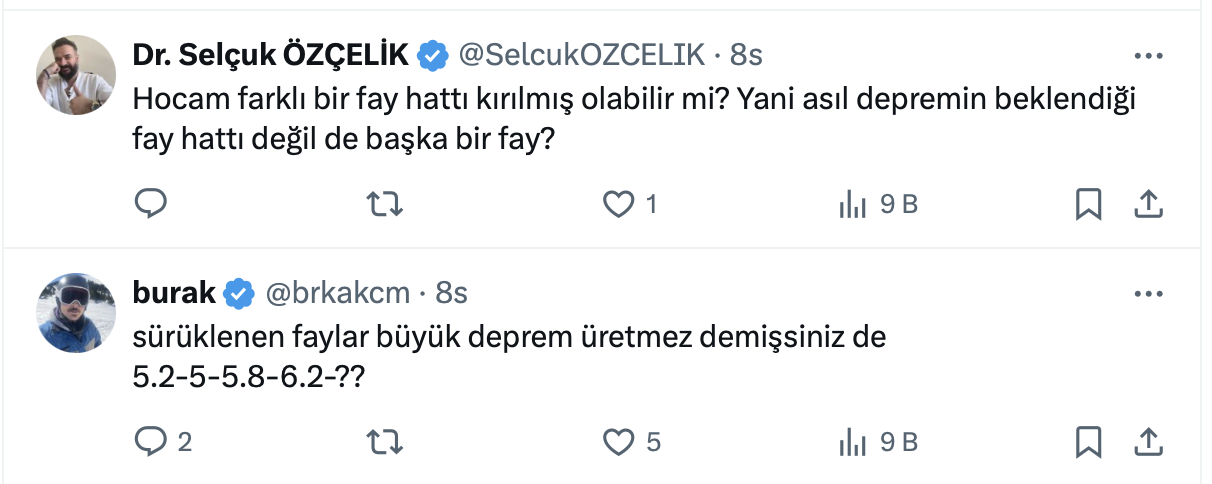Like Dr. Selçuk ÖZÇELİK's tweet

click(620, 204)
